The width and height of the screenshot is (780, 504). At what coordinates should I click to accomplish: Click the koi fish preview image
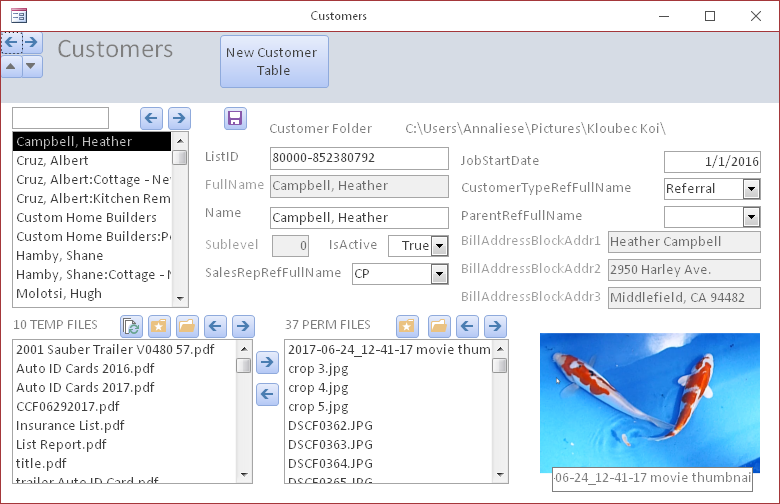click(x=650, y=402)
